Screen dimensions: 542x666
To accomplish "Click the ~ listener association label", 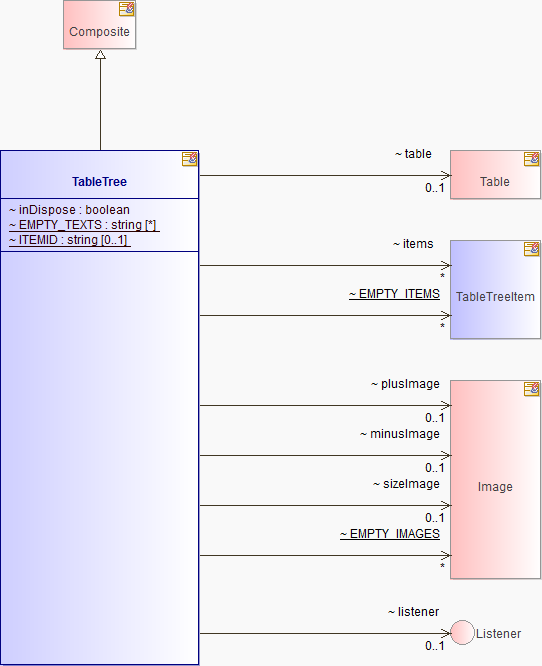I will point(414,612).
